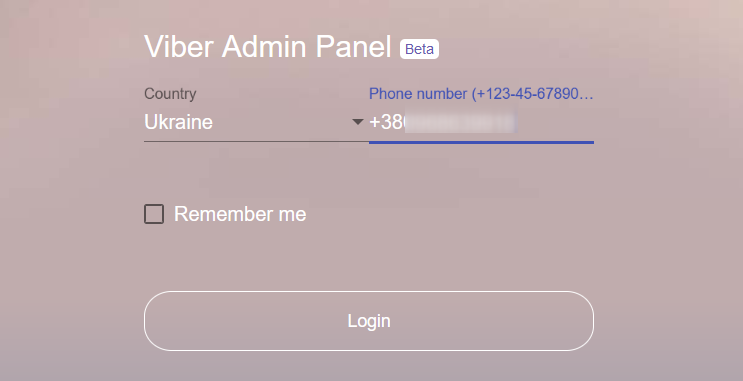Select the word Login inside the button
Screen dimensions: 743x381
[369, 321]
